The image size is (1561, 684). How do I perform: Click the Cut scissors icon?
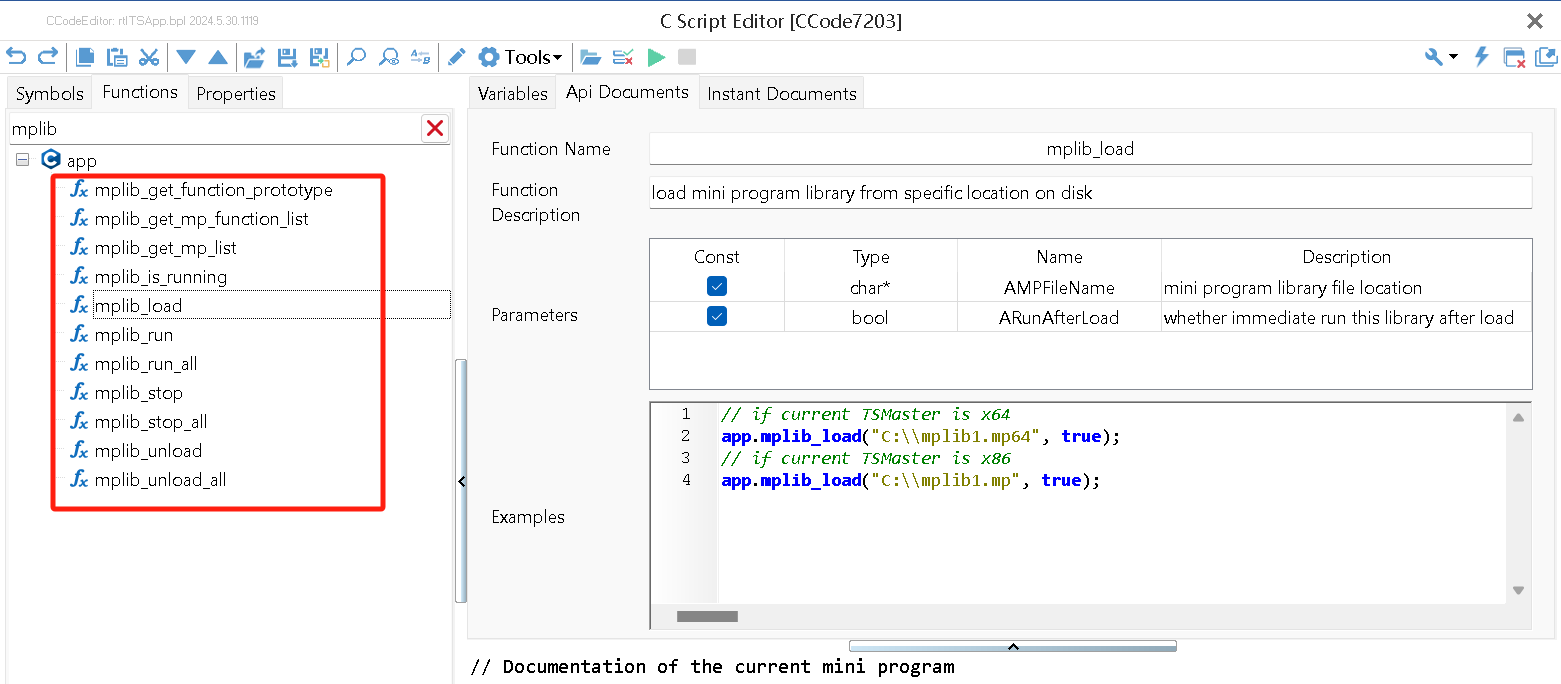tap(149, 57)
